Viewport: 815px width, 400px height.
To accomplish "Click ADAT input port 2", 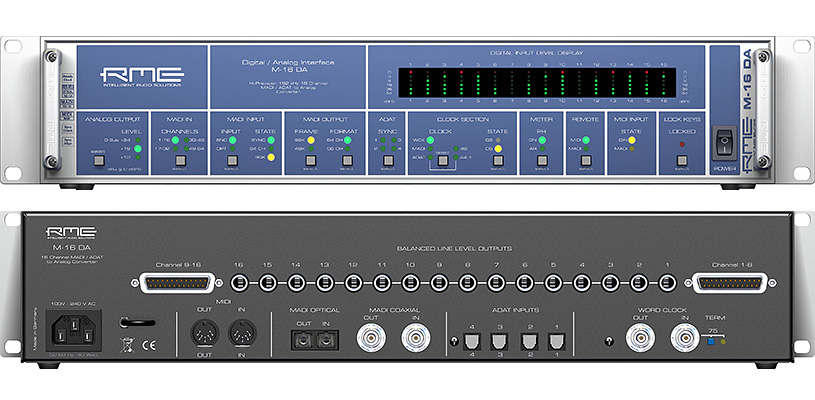I will tap(529, 341).
